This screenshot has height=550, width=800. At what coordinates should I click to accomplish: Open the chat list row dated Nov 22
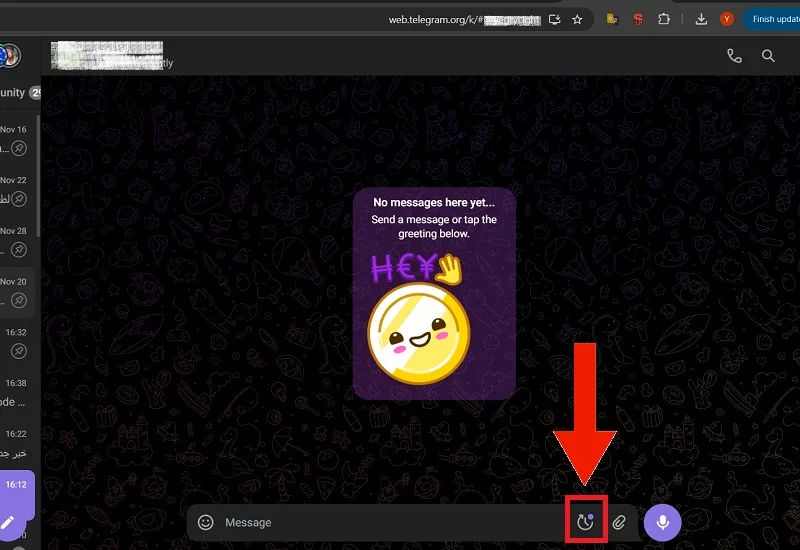17,190
